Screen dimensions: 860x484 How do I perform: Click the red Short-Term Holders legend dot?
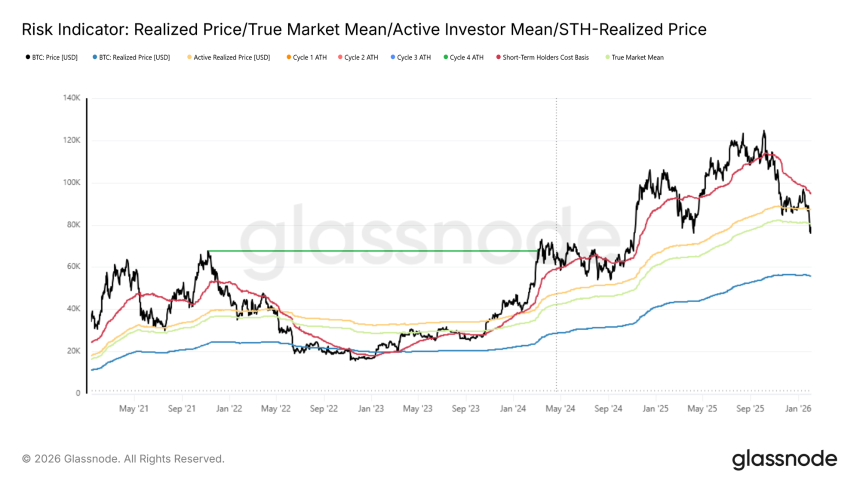(498, 57)
